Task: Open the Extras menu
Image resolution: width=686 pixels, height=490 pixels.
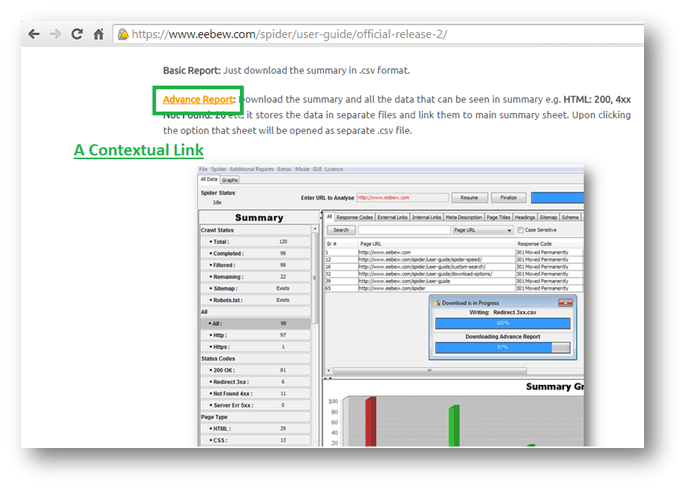Action: click(x=284, y=169)
